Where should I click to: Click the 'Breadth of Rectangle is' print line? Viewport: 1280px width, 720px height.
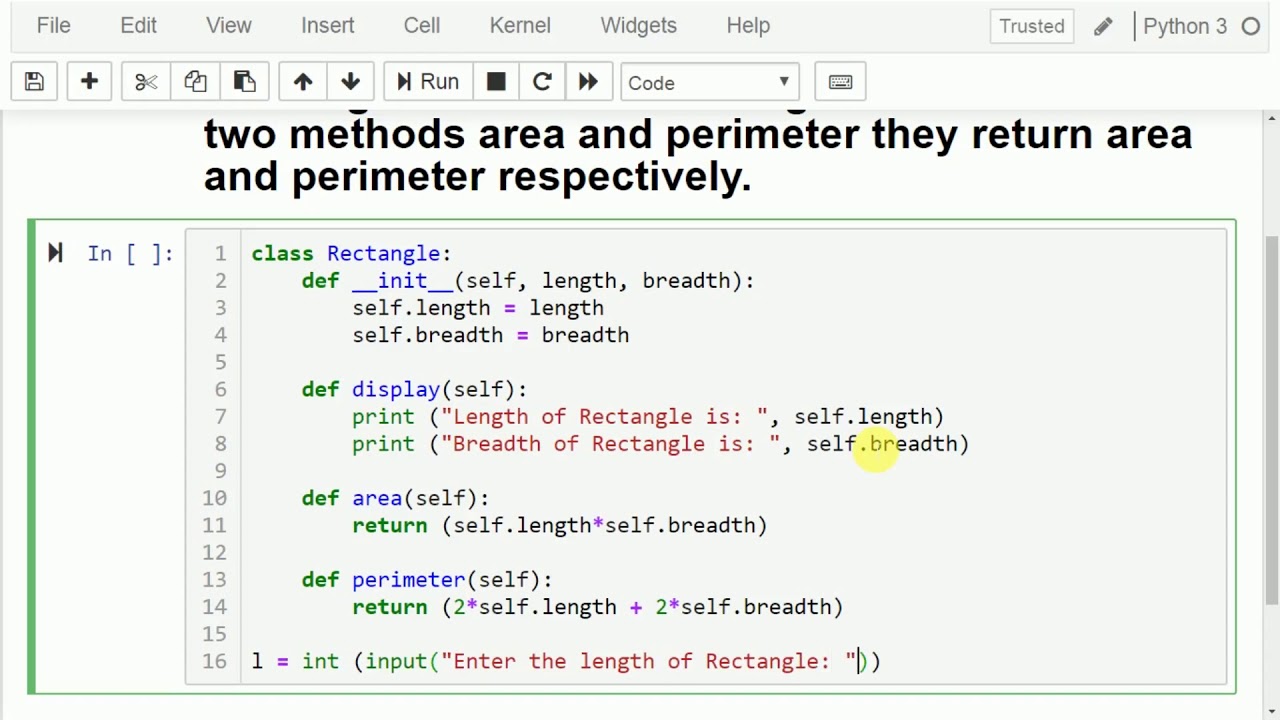(660, 443)
